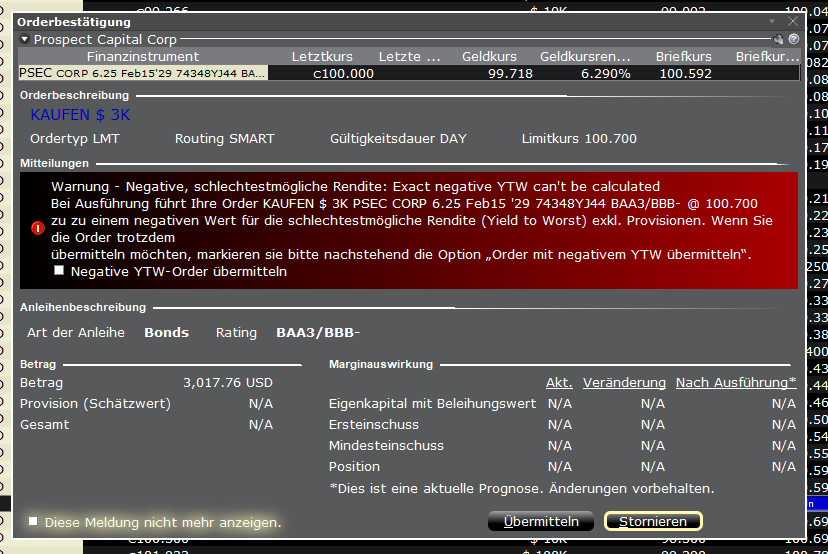Open the title bar dropdown arrow
Image resolution: width=828 pixels, height=554 pixels.
click(772, 21)
